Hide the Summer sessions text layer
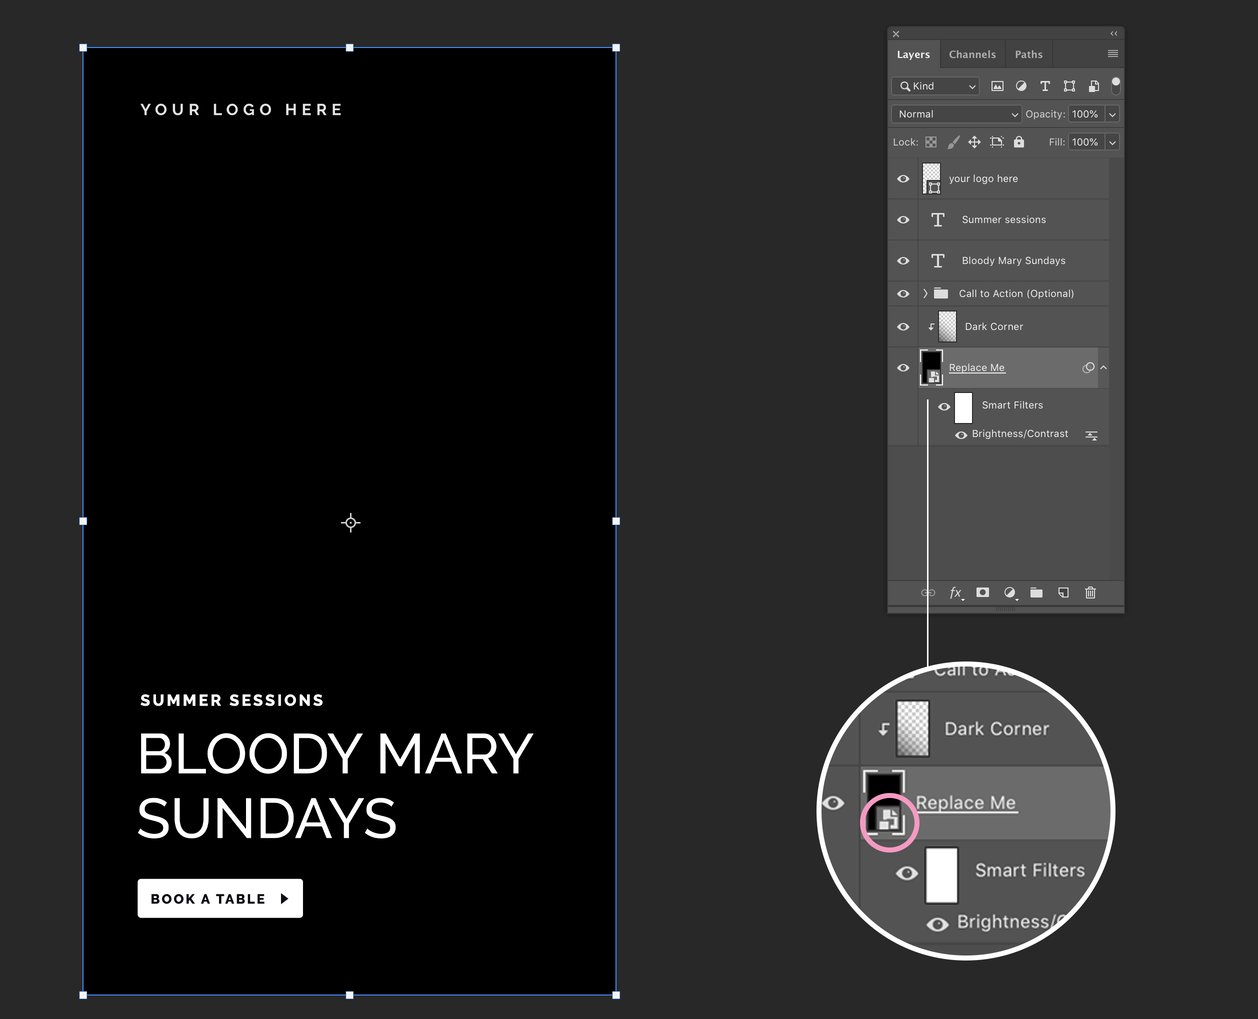Viewport: 1258px width, 1019px height. pos(903,220)
